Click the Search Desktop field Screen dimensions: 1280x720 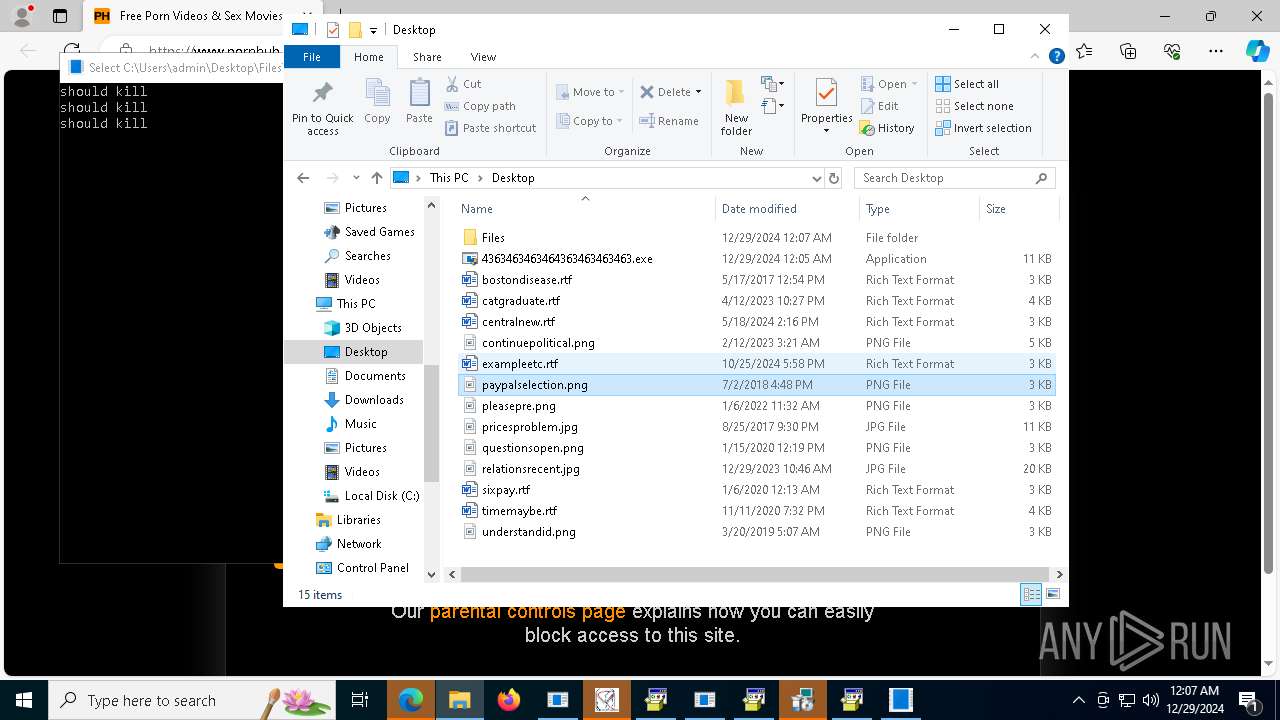point(954,178)
